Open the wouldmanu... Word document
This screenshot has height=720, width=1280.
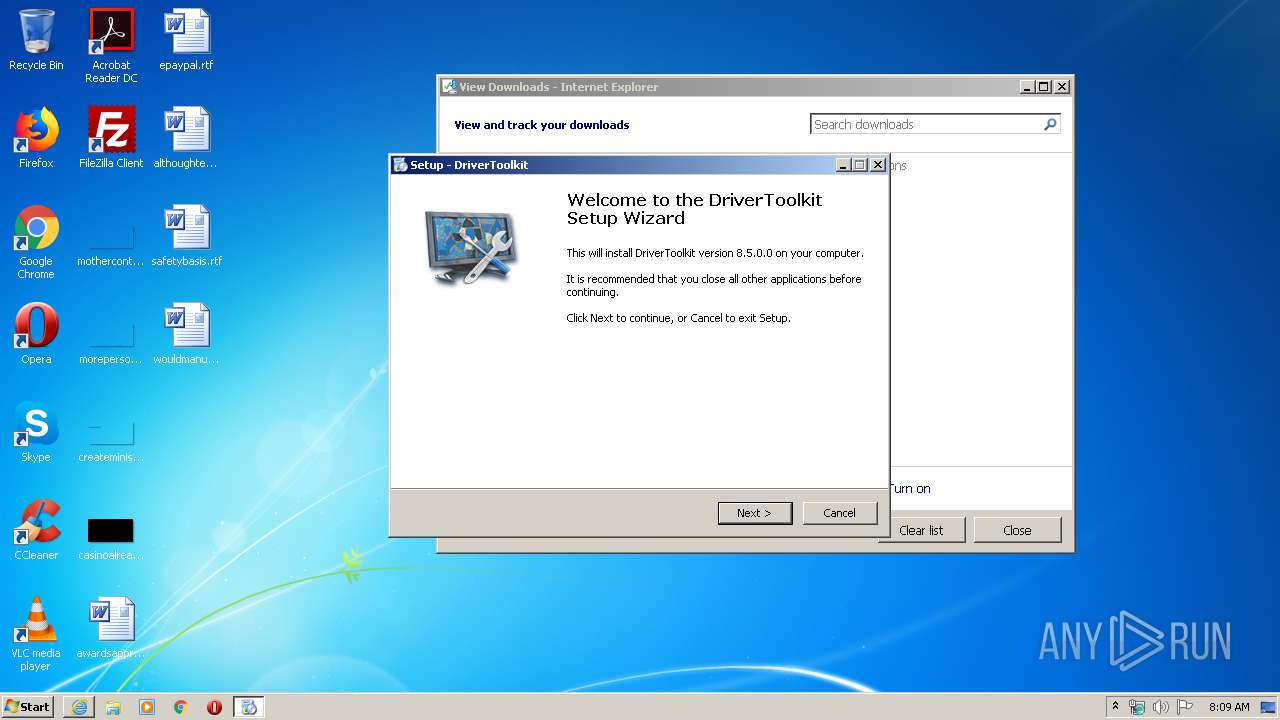pyautogui.click(x=186, y=334)
